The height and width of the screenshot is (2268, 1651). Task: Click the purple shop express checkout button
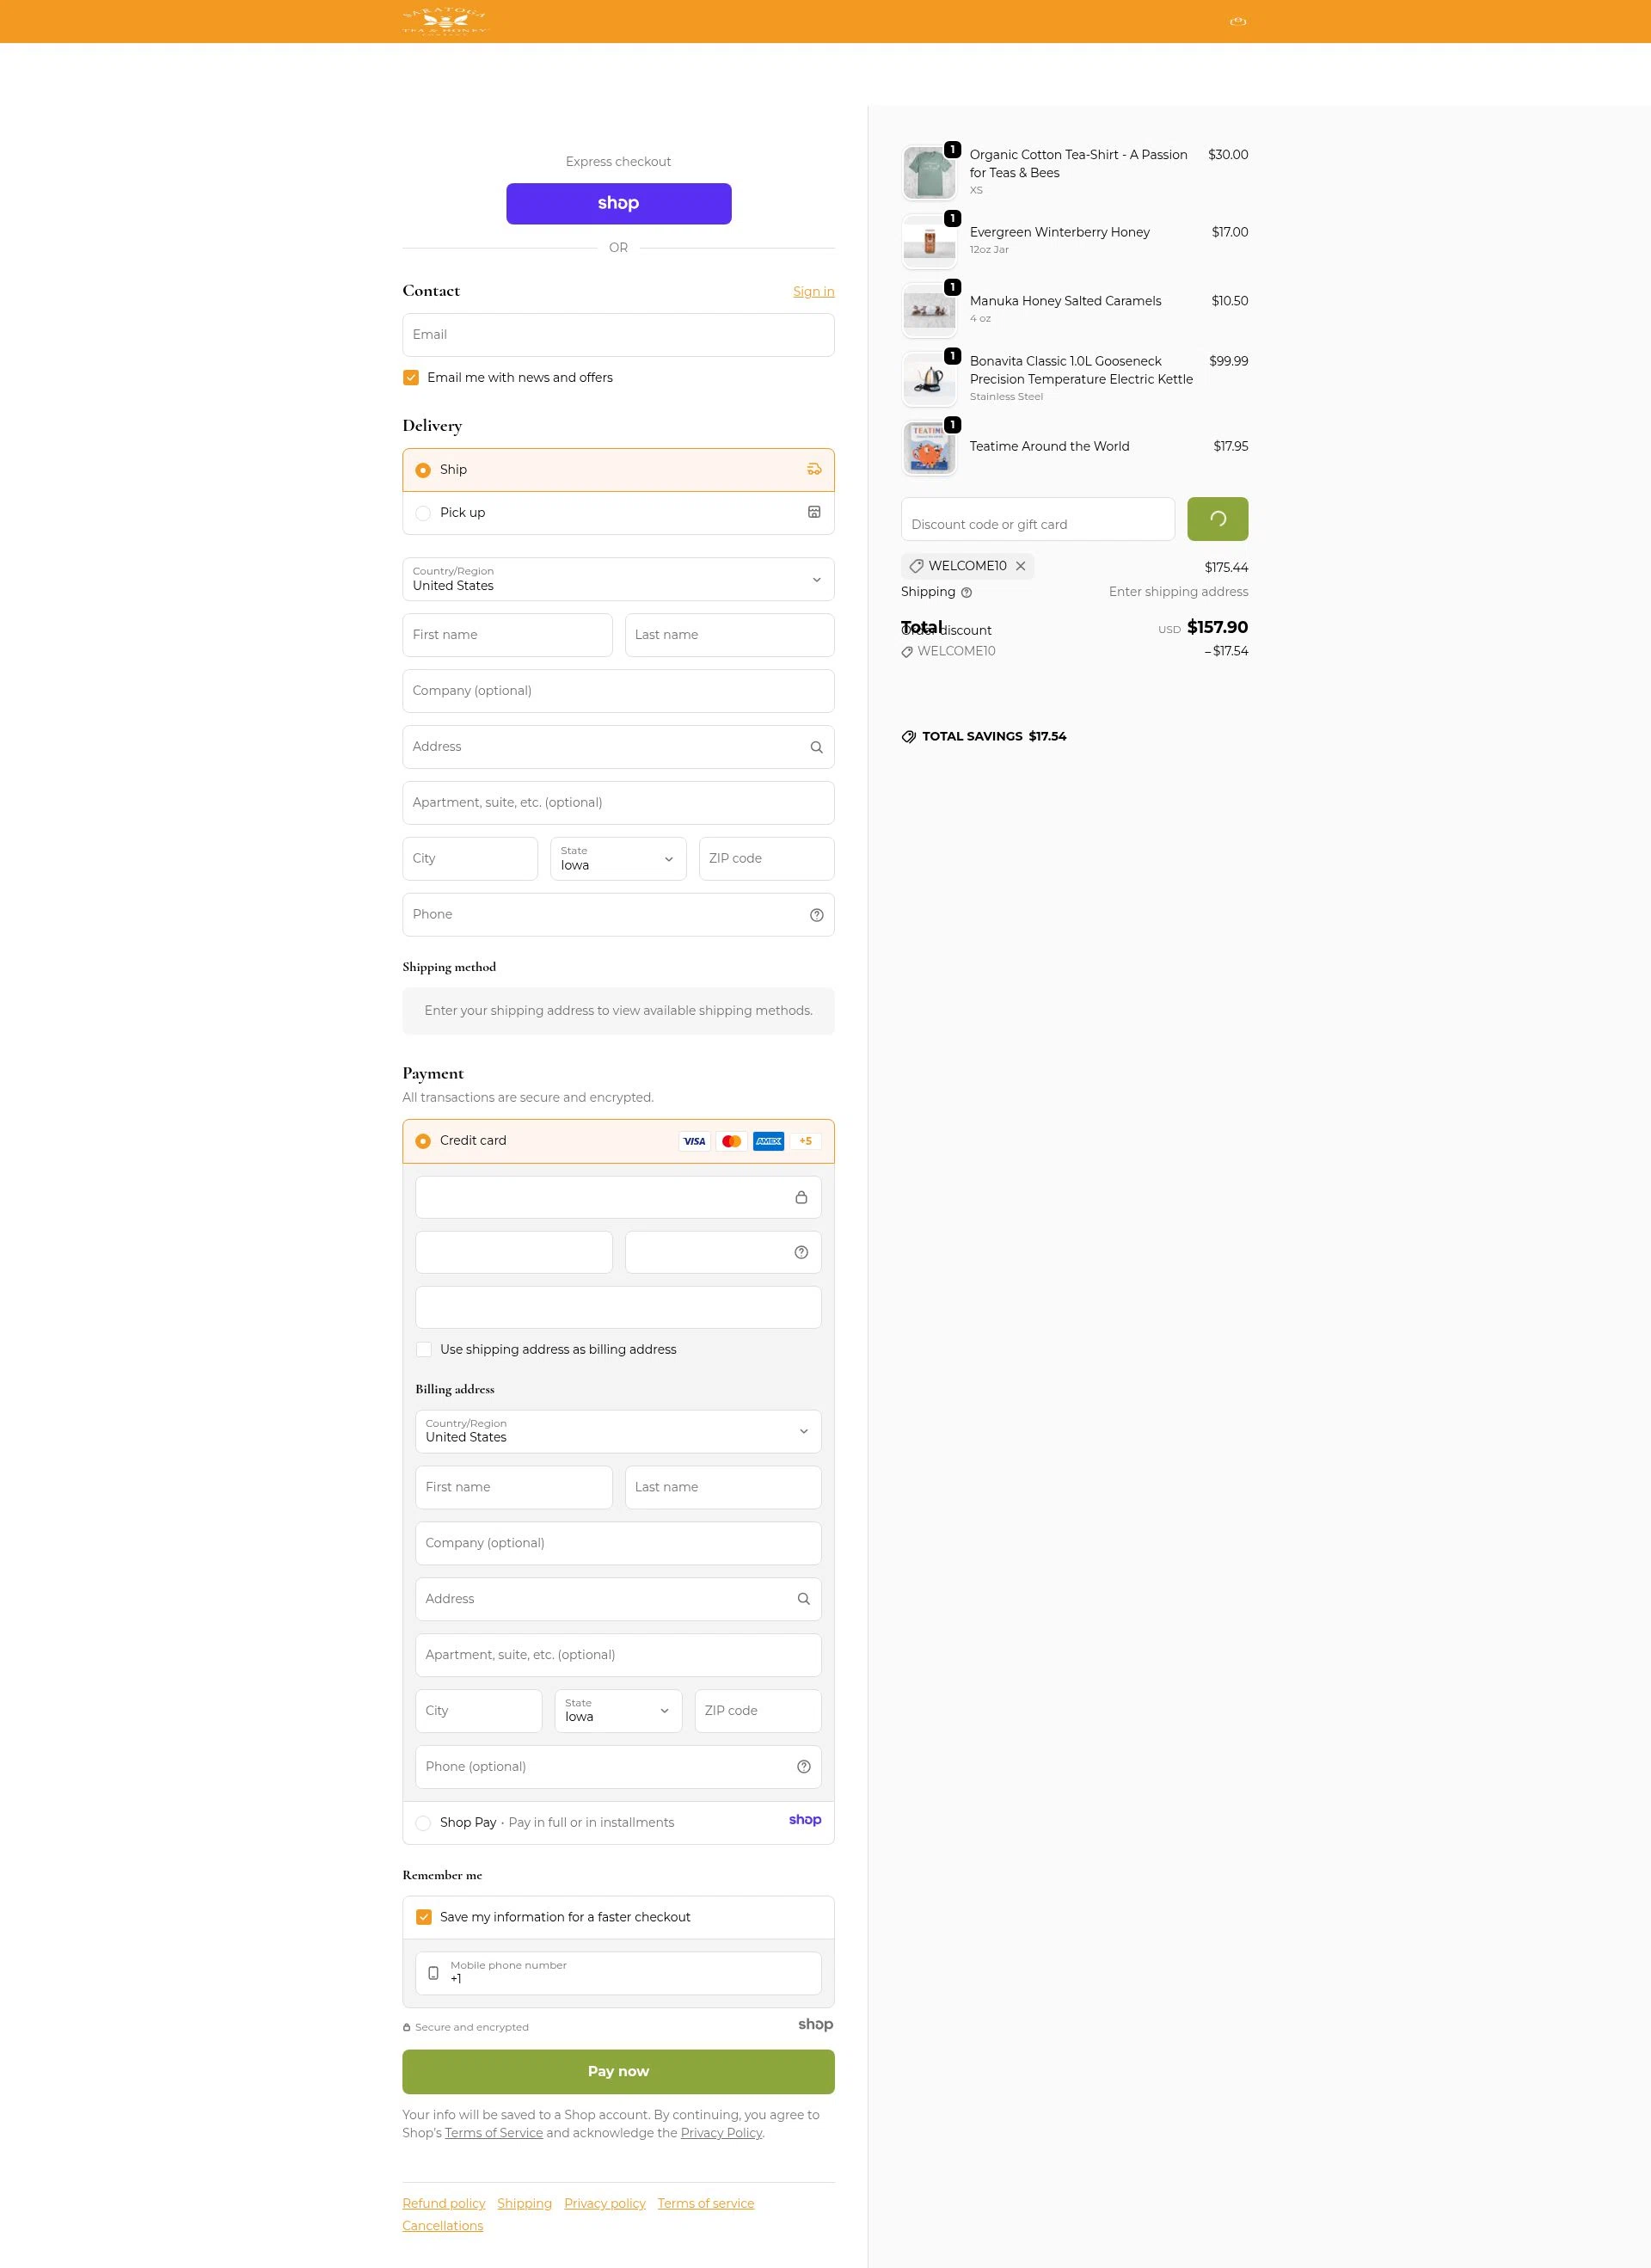point(617,203)
